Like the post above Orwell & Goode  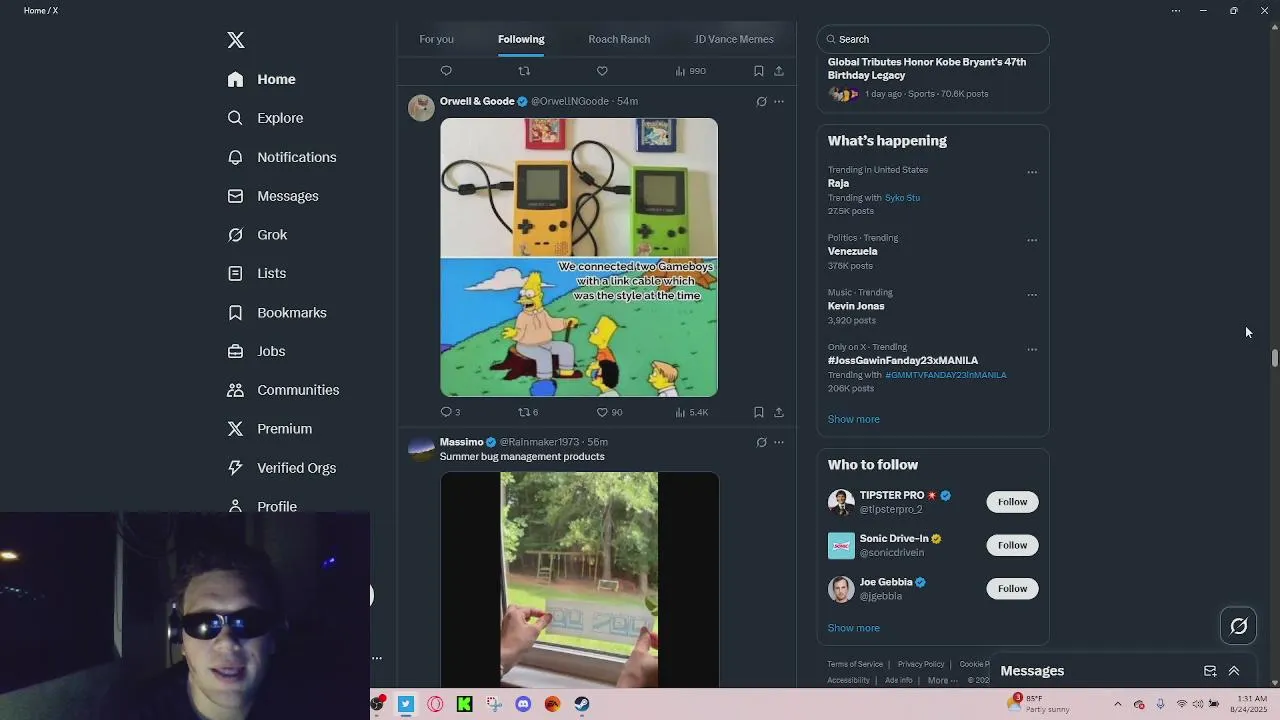[602, 71]
